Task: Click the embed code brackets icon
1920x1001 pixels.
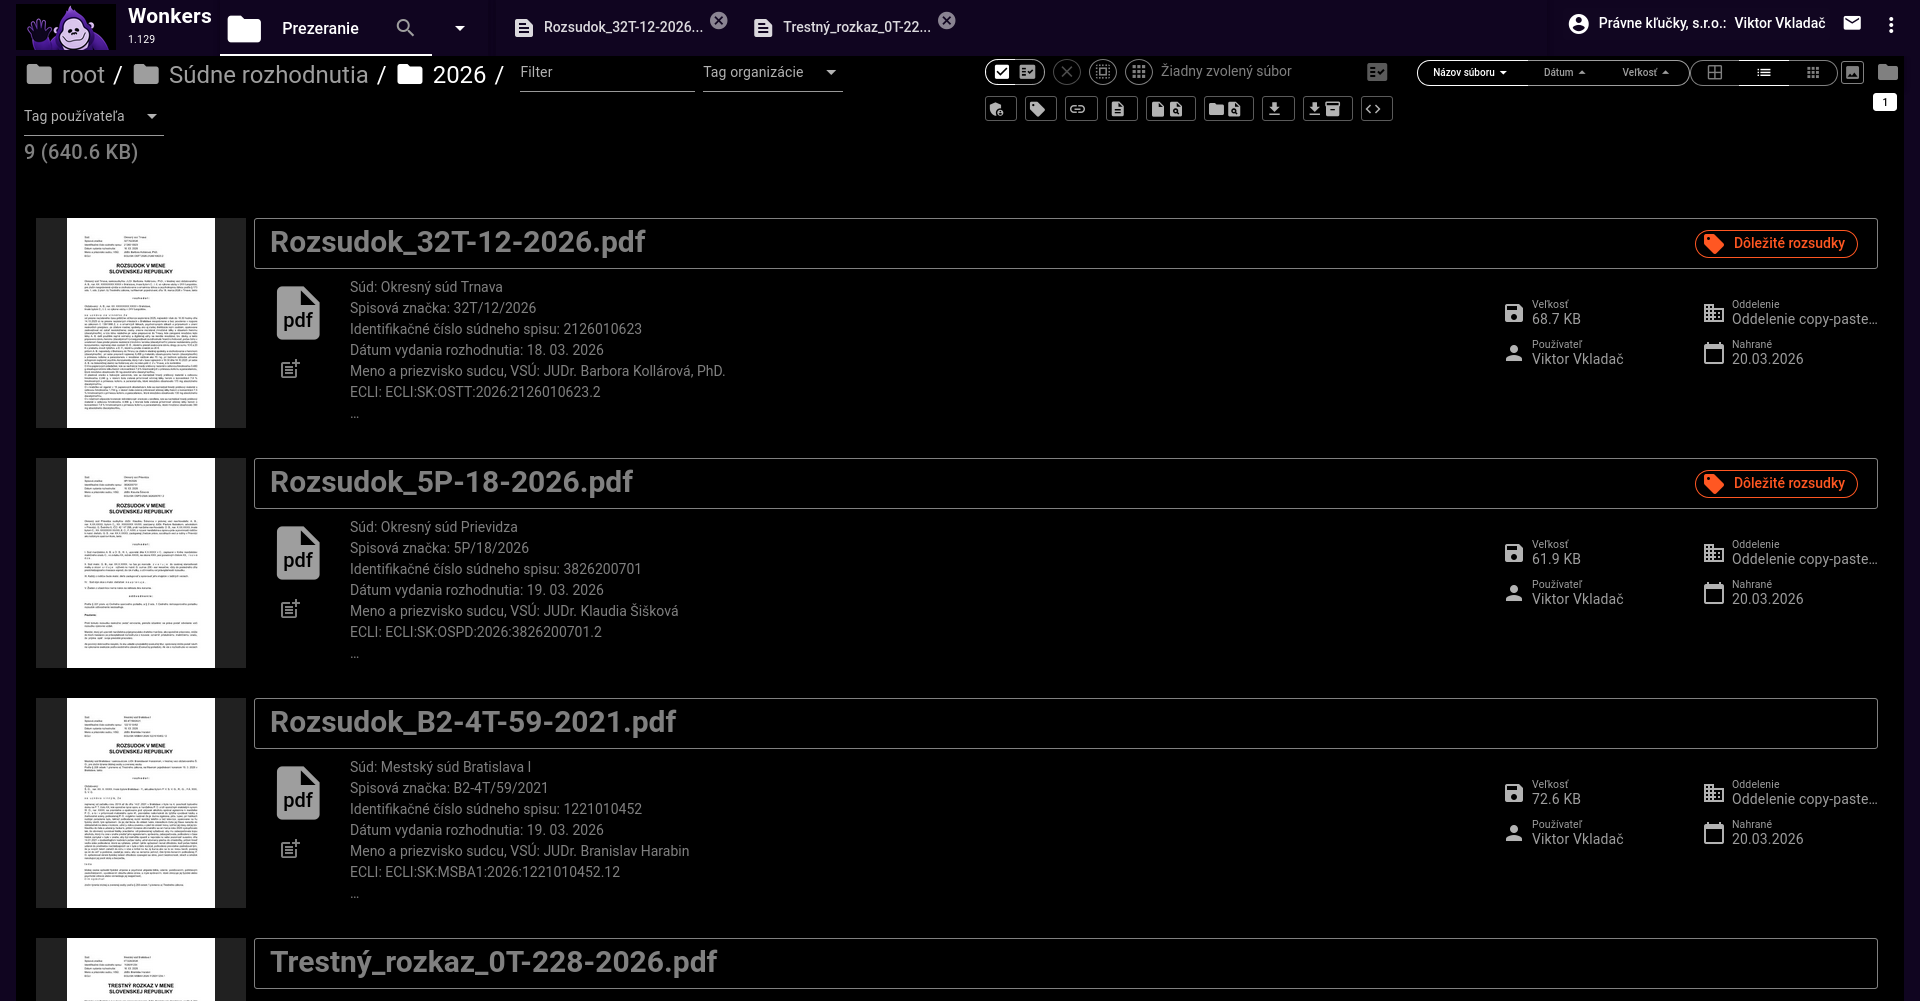Action: (x=1376, y=109)
